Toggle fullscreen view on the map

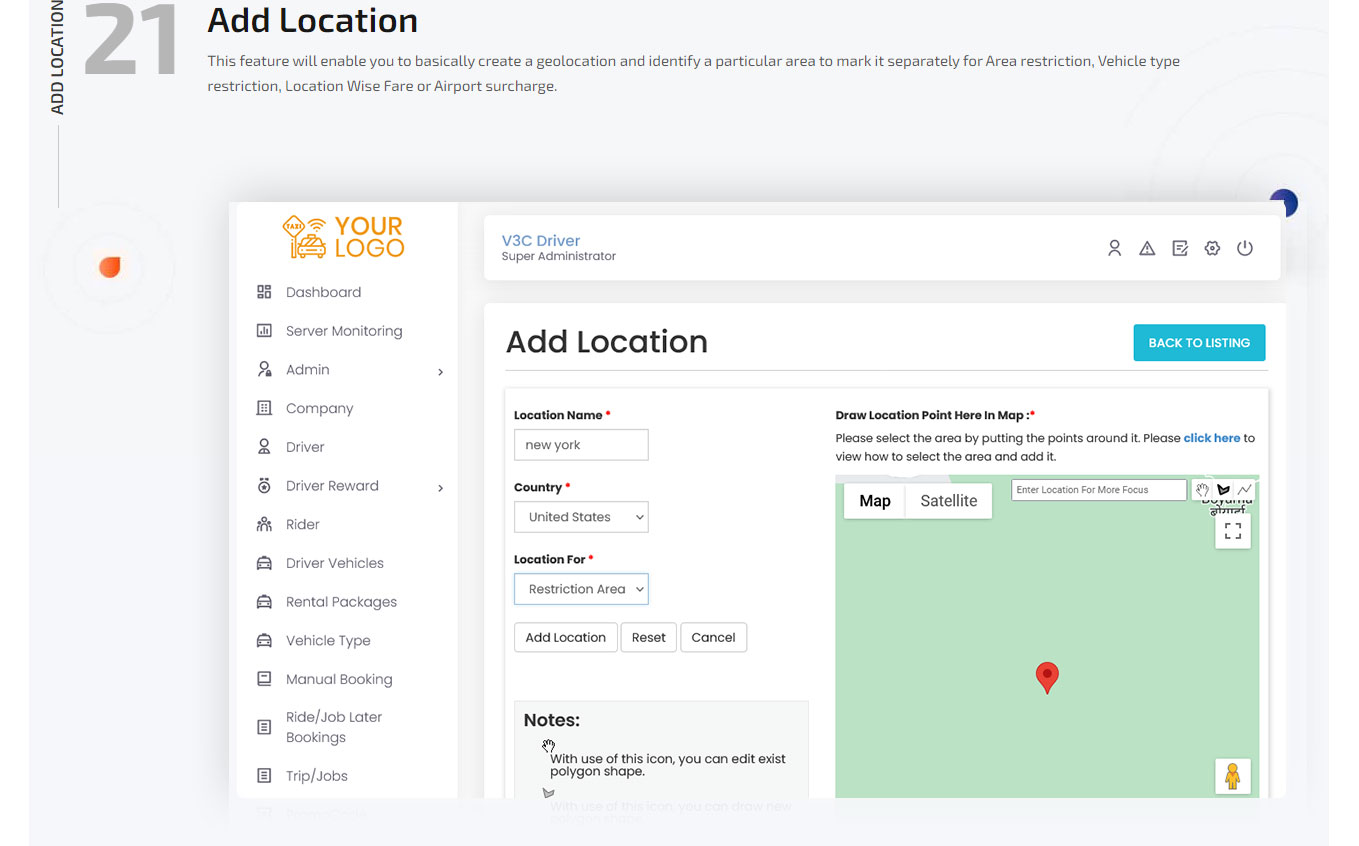(x=1233, y=531)
